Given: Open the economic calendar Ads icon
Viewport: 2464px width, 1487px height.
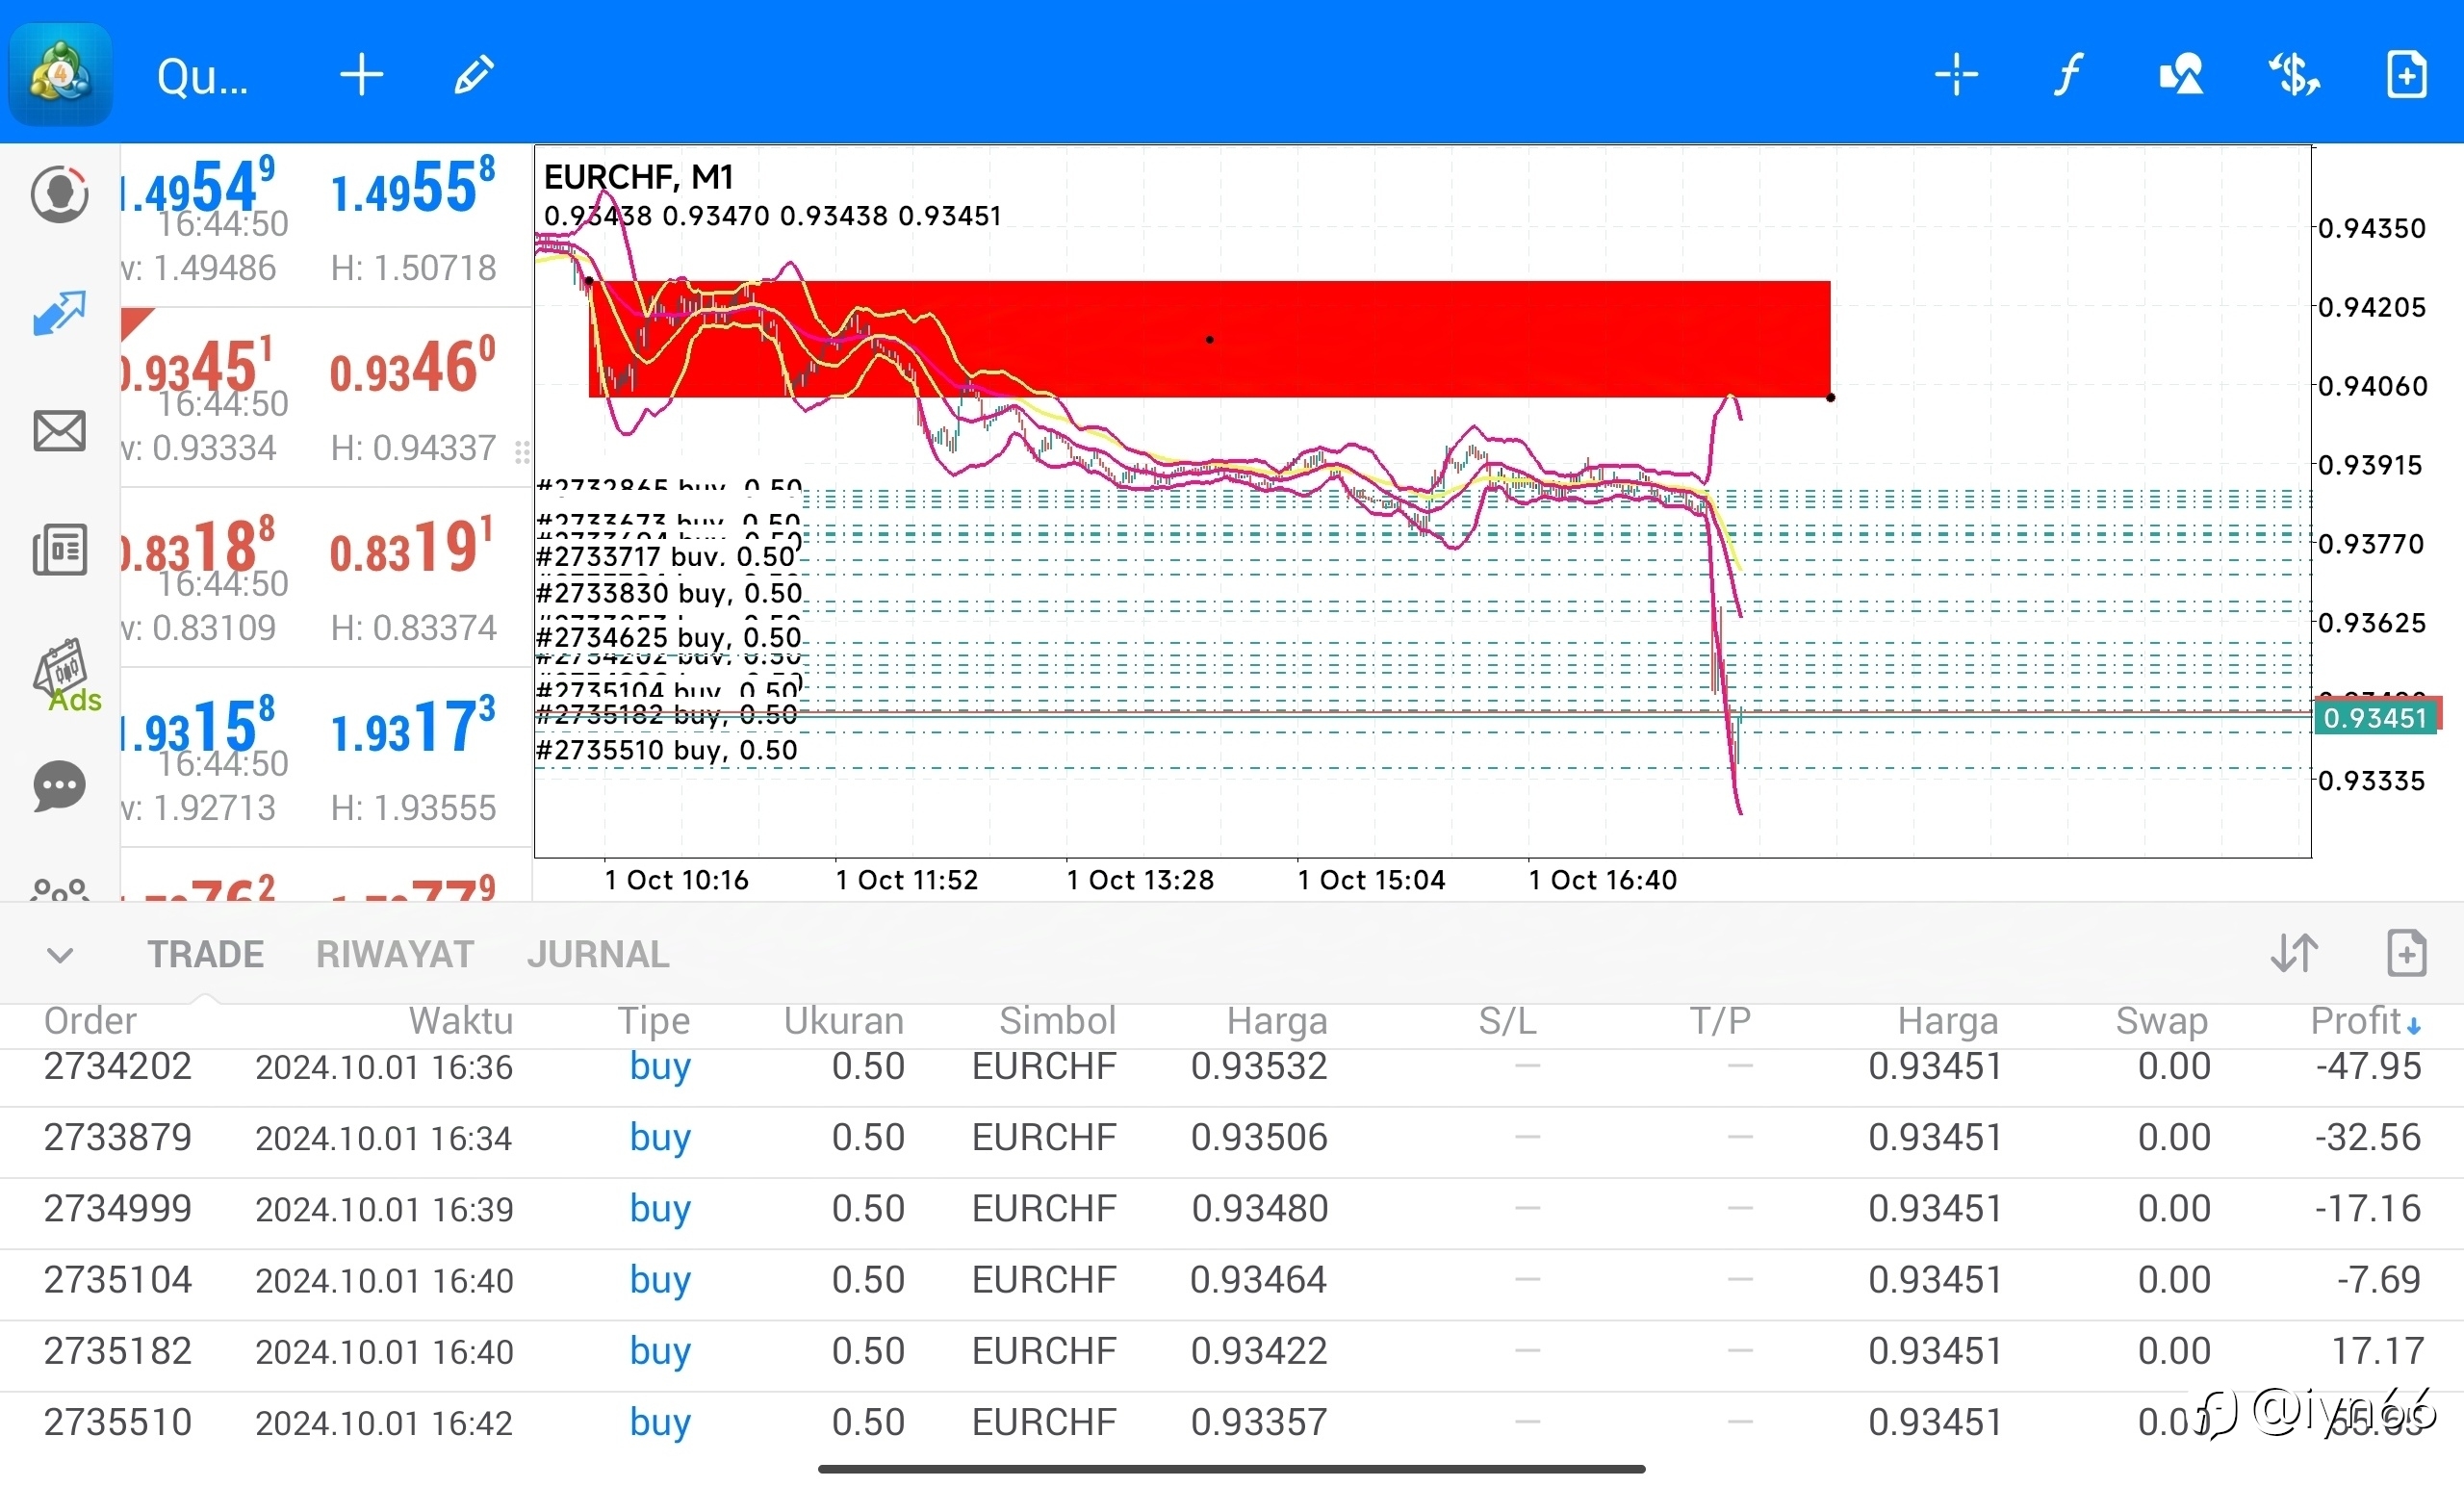Looking at the screenshot, I should [x=66, y=674].
